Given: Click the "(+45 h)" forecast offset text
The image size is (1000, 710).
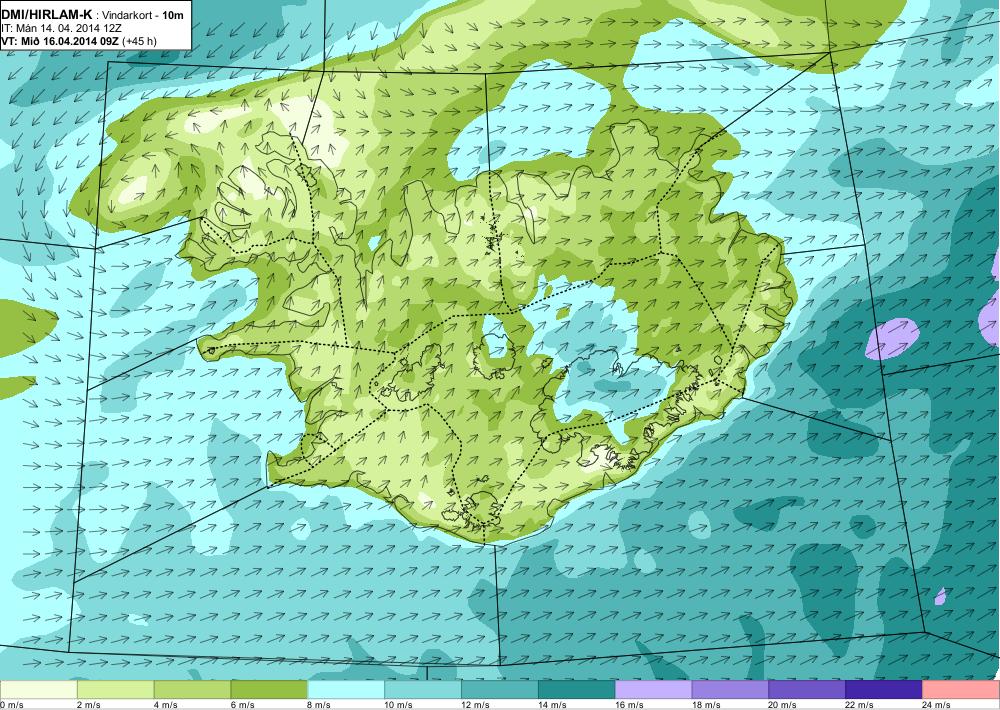Looking at the screenshot, I should point(139,41).
